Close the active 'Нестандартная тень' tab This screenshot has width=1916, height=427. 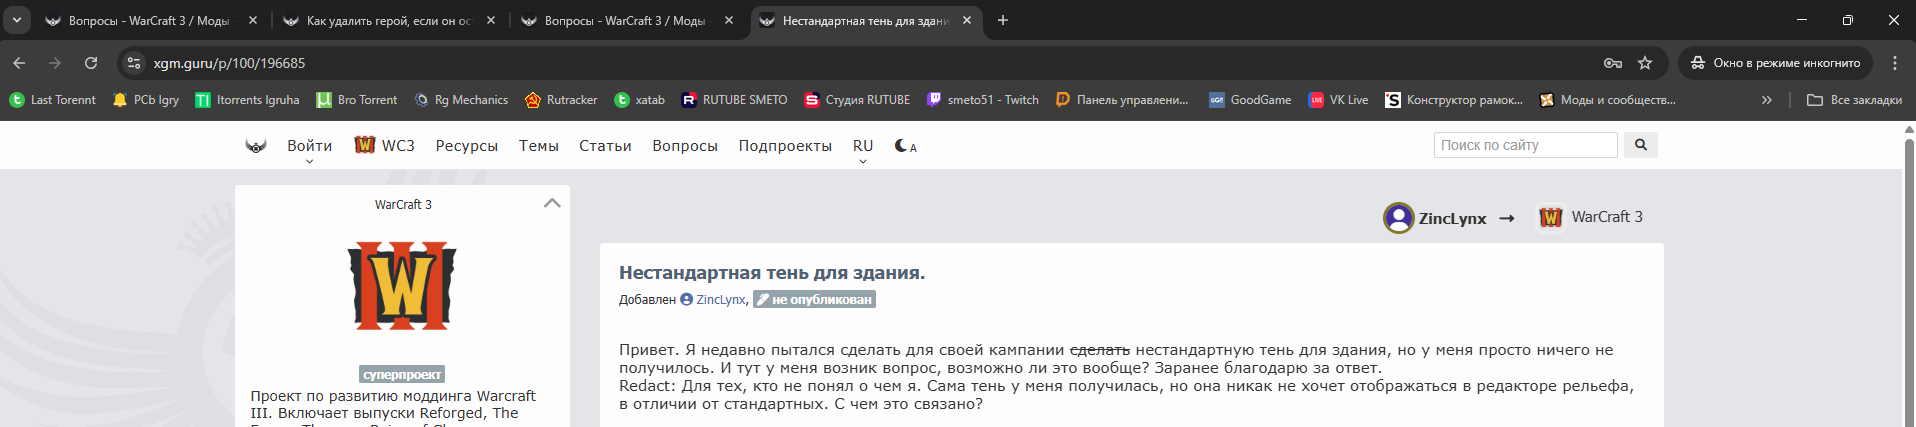pos(967,20)
